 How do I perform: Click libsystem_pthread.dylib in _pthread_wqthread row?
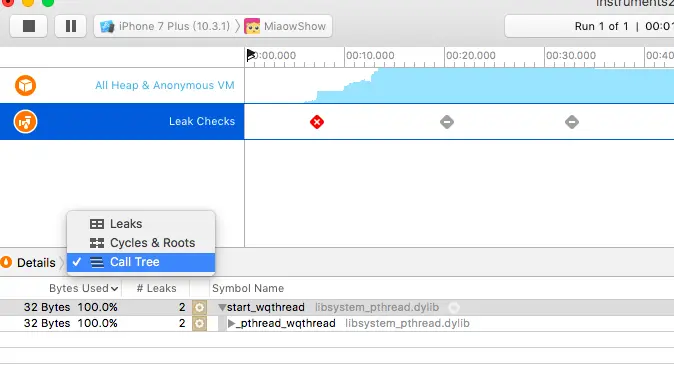point(407,323)
